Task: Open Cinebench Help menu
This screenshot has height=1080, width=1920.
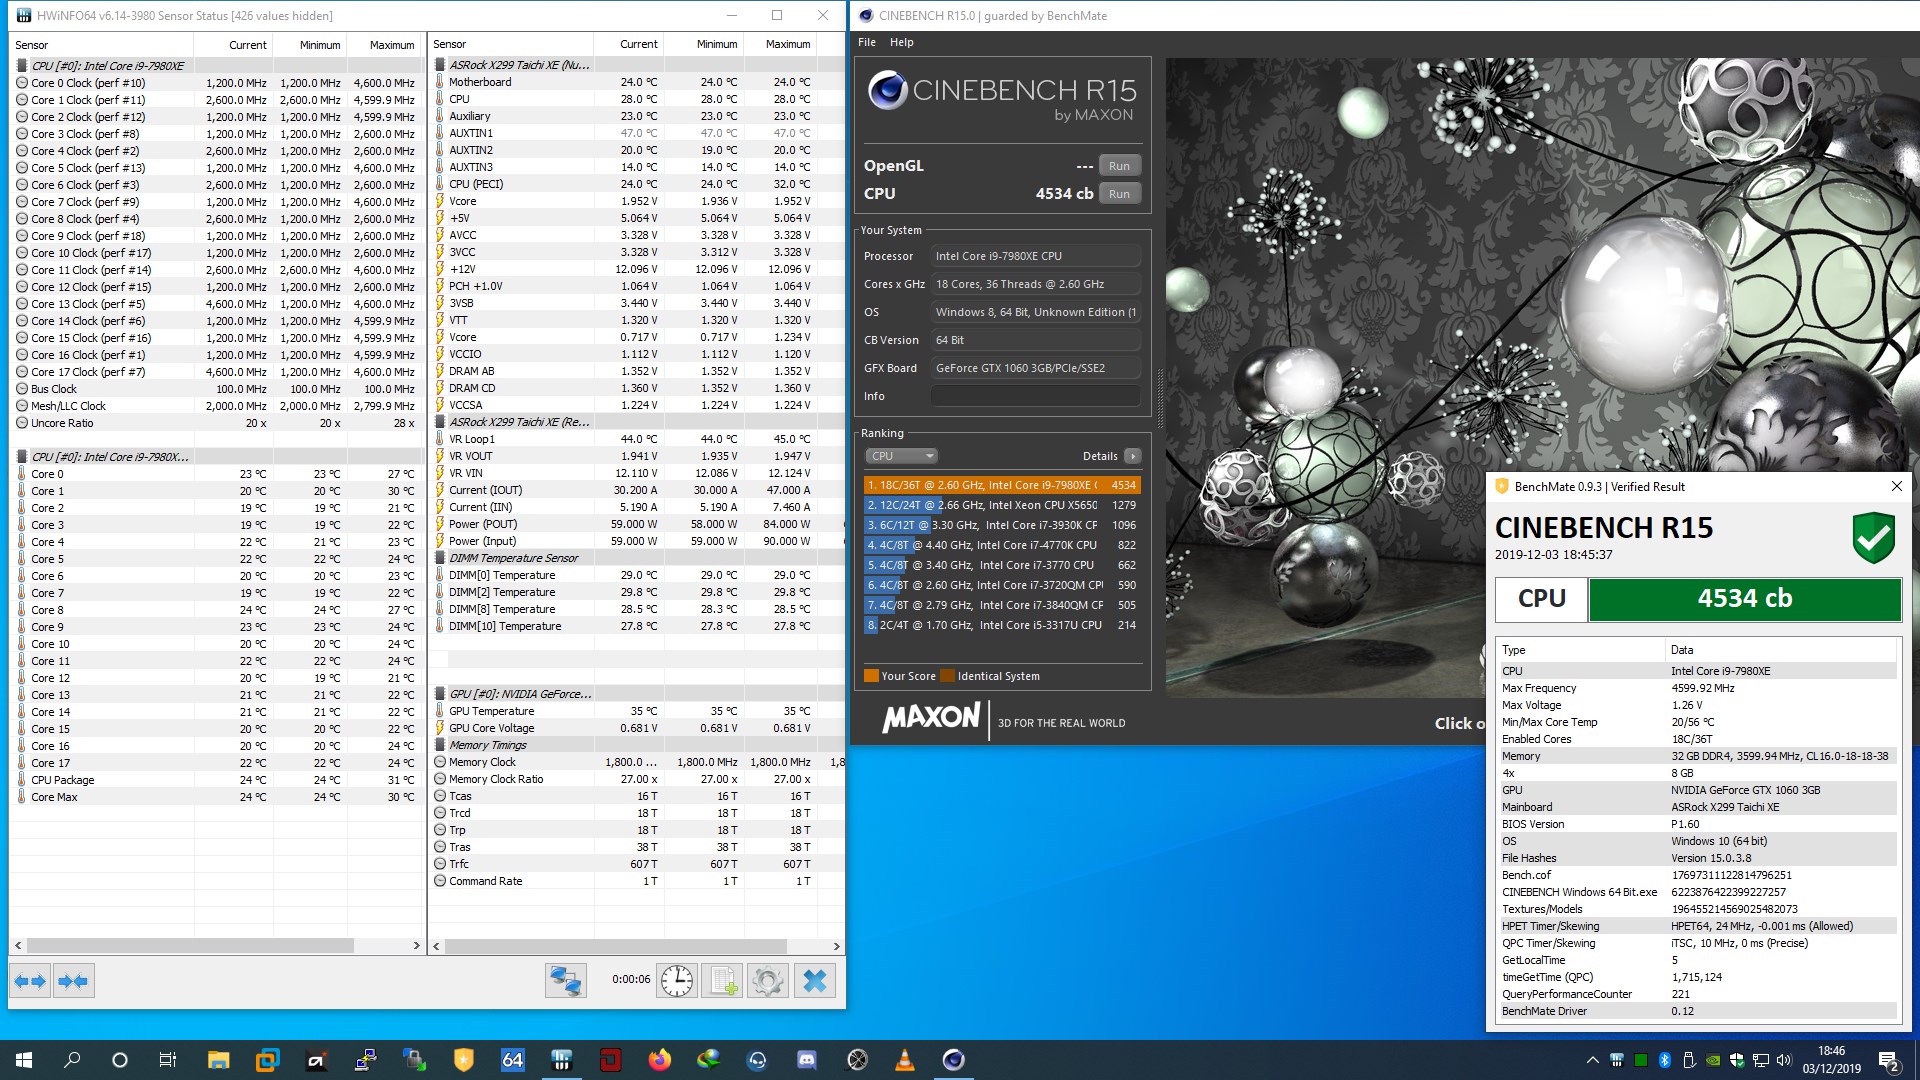Action: [902, 42]
